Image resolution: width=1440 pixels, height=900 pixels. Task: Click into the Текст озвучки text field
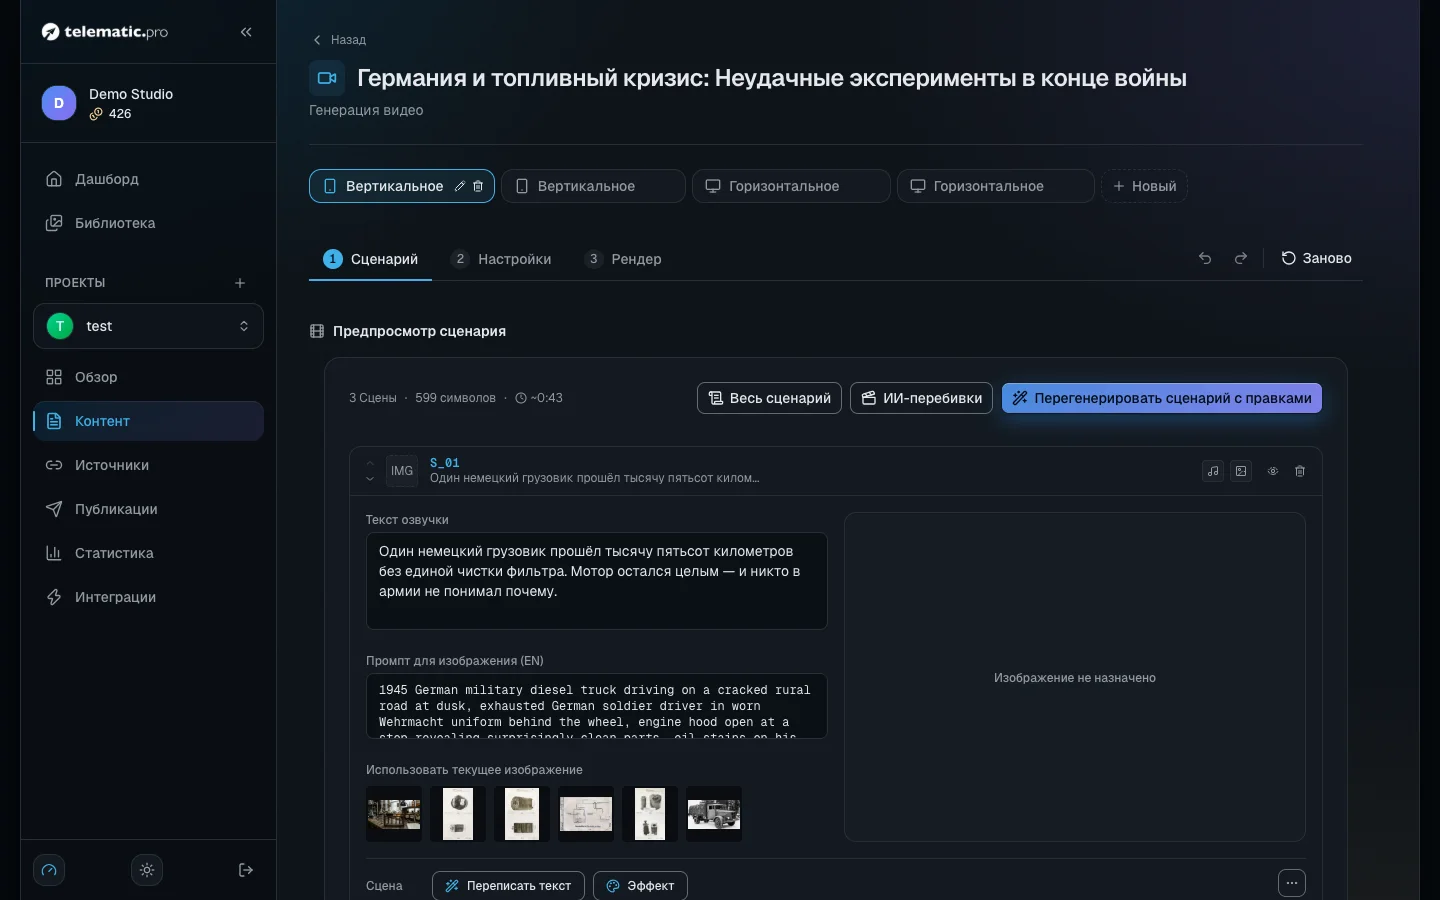click(x=597, y=581)
